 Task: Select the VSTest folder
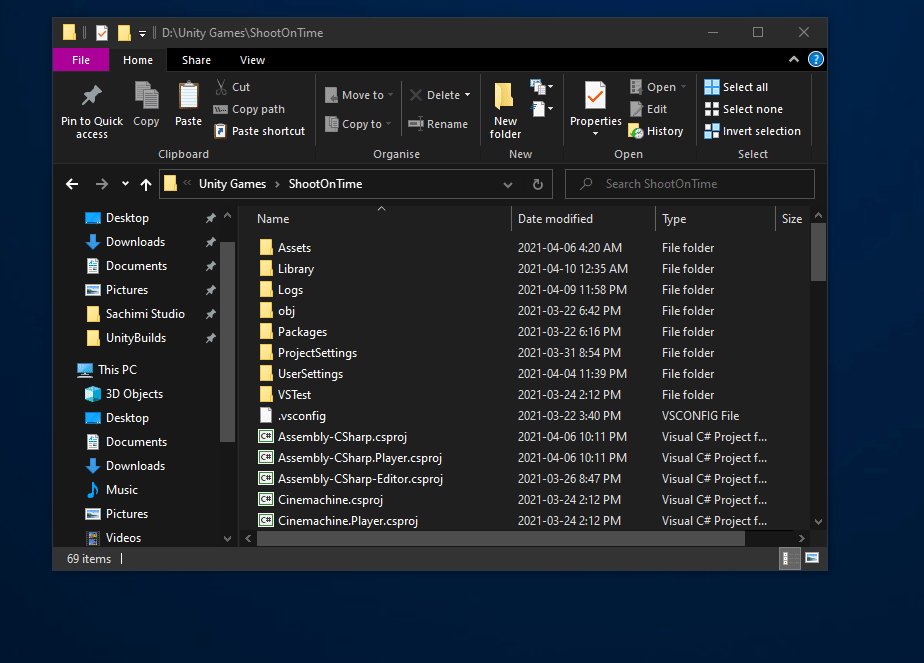click(x=285, y=395)
